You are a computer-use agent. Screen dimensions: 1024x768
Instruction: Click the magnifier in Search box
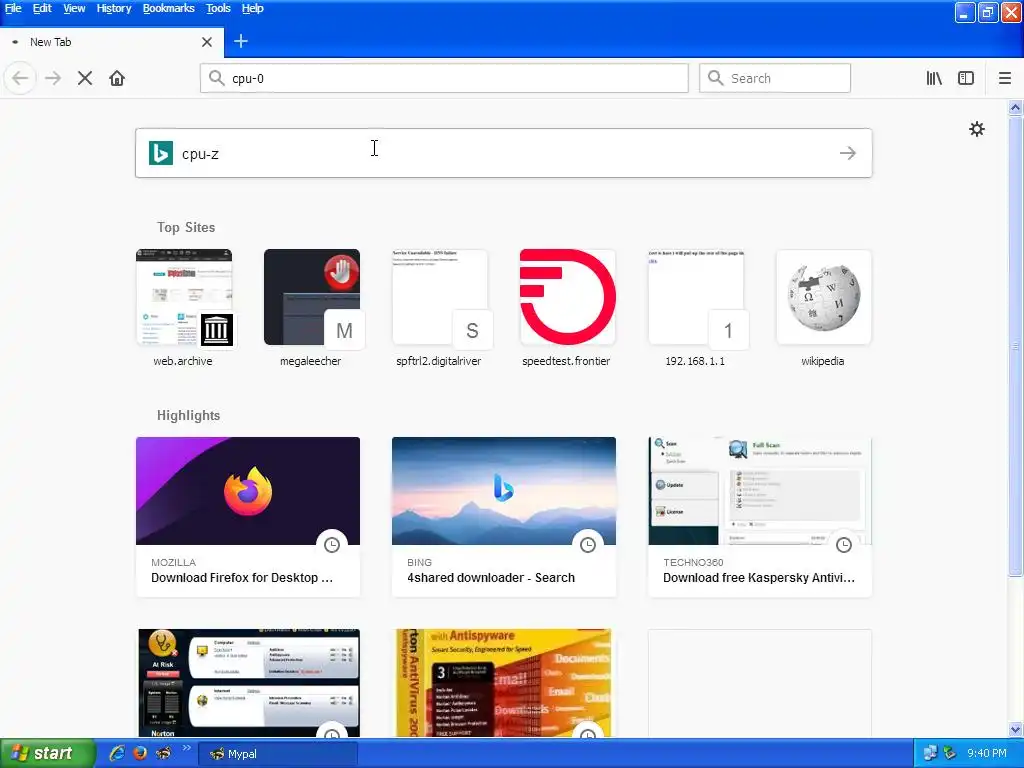[x=716, y=78]
